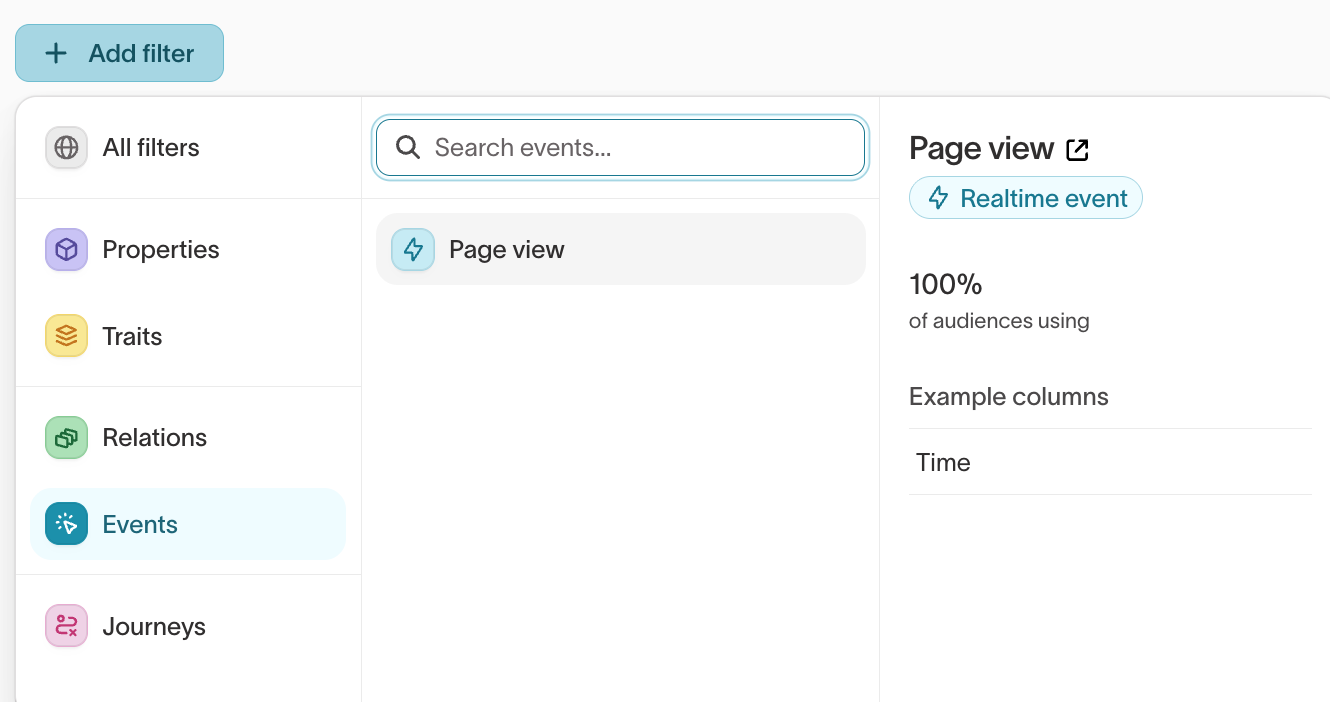1330x702 pixels.
Task: Click the lightning icon inside the Realtime event badge
Action: coord(938,197)
